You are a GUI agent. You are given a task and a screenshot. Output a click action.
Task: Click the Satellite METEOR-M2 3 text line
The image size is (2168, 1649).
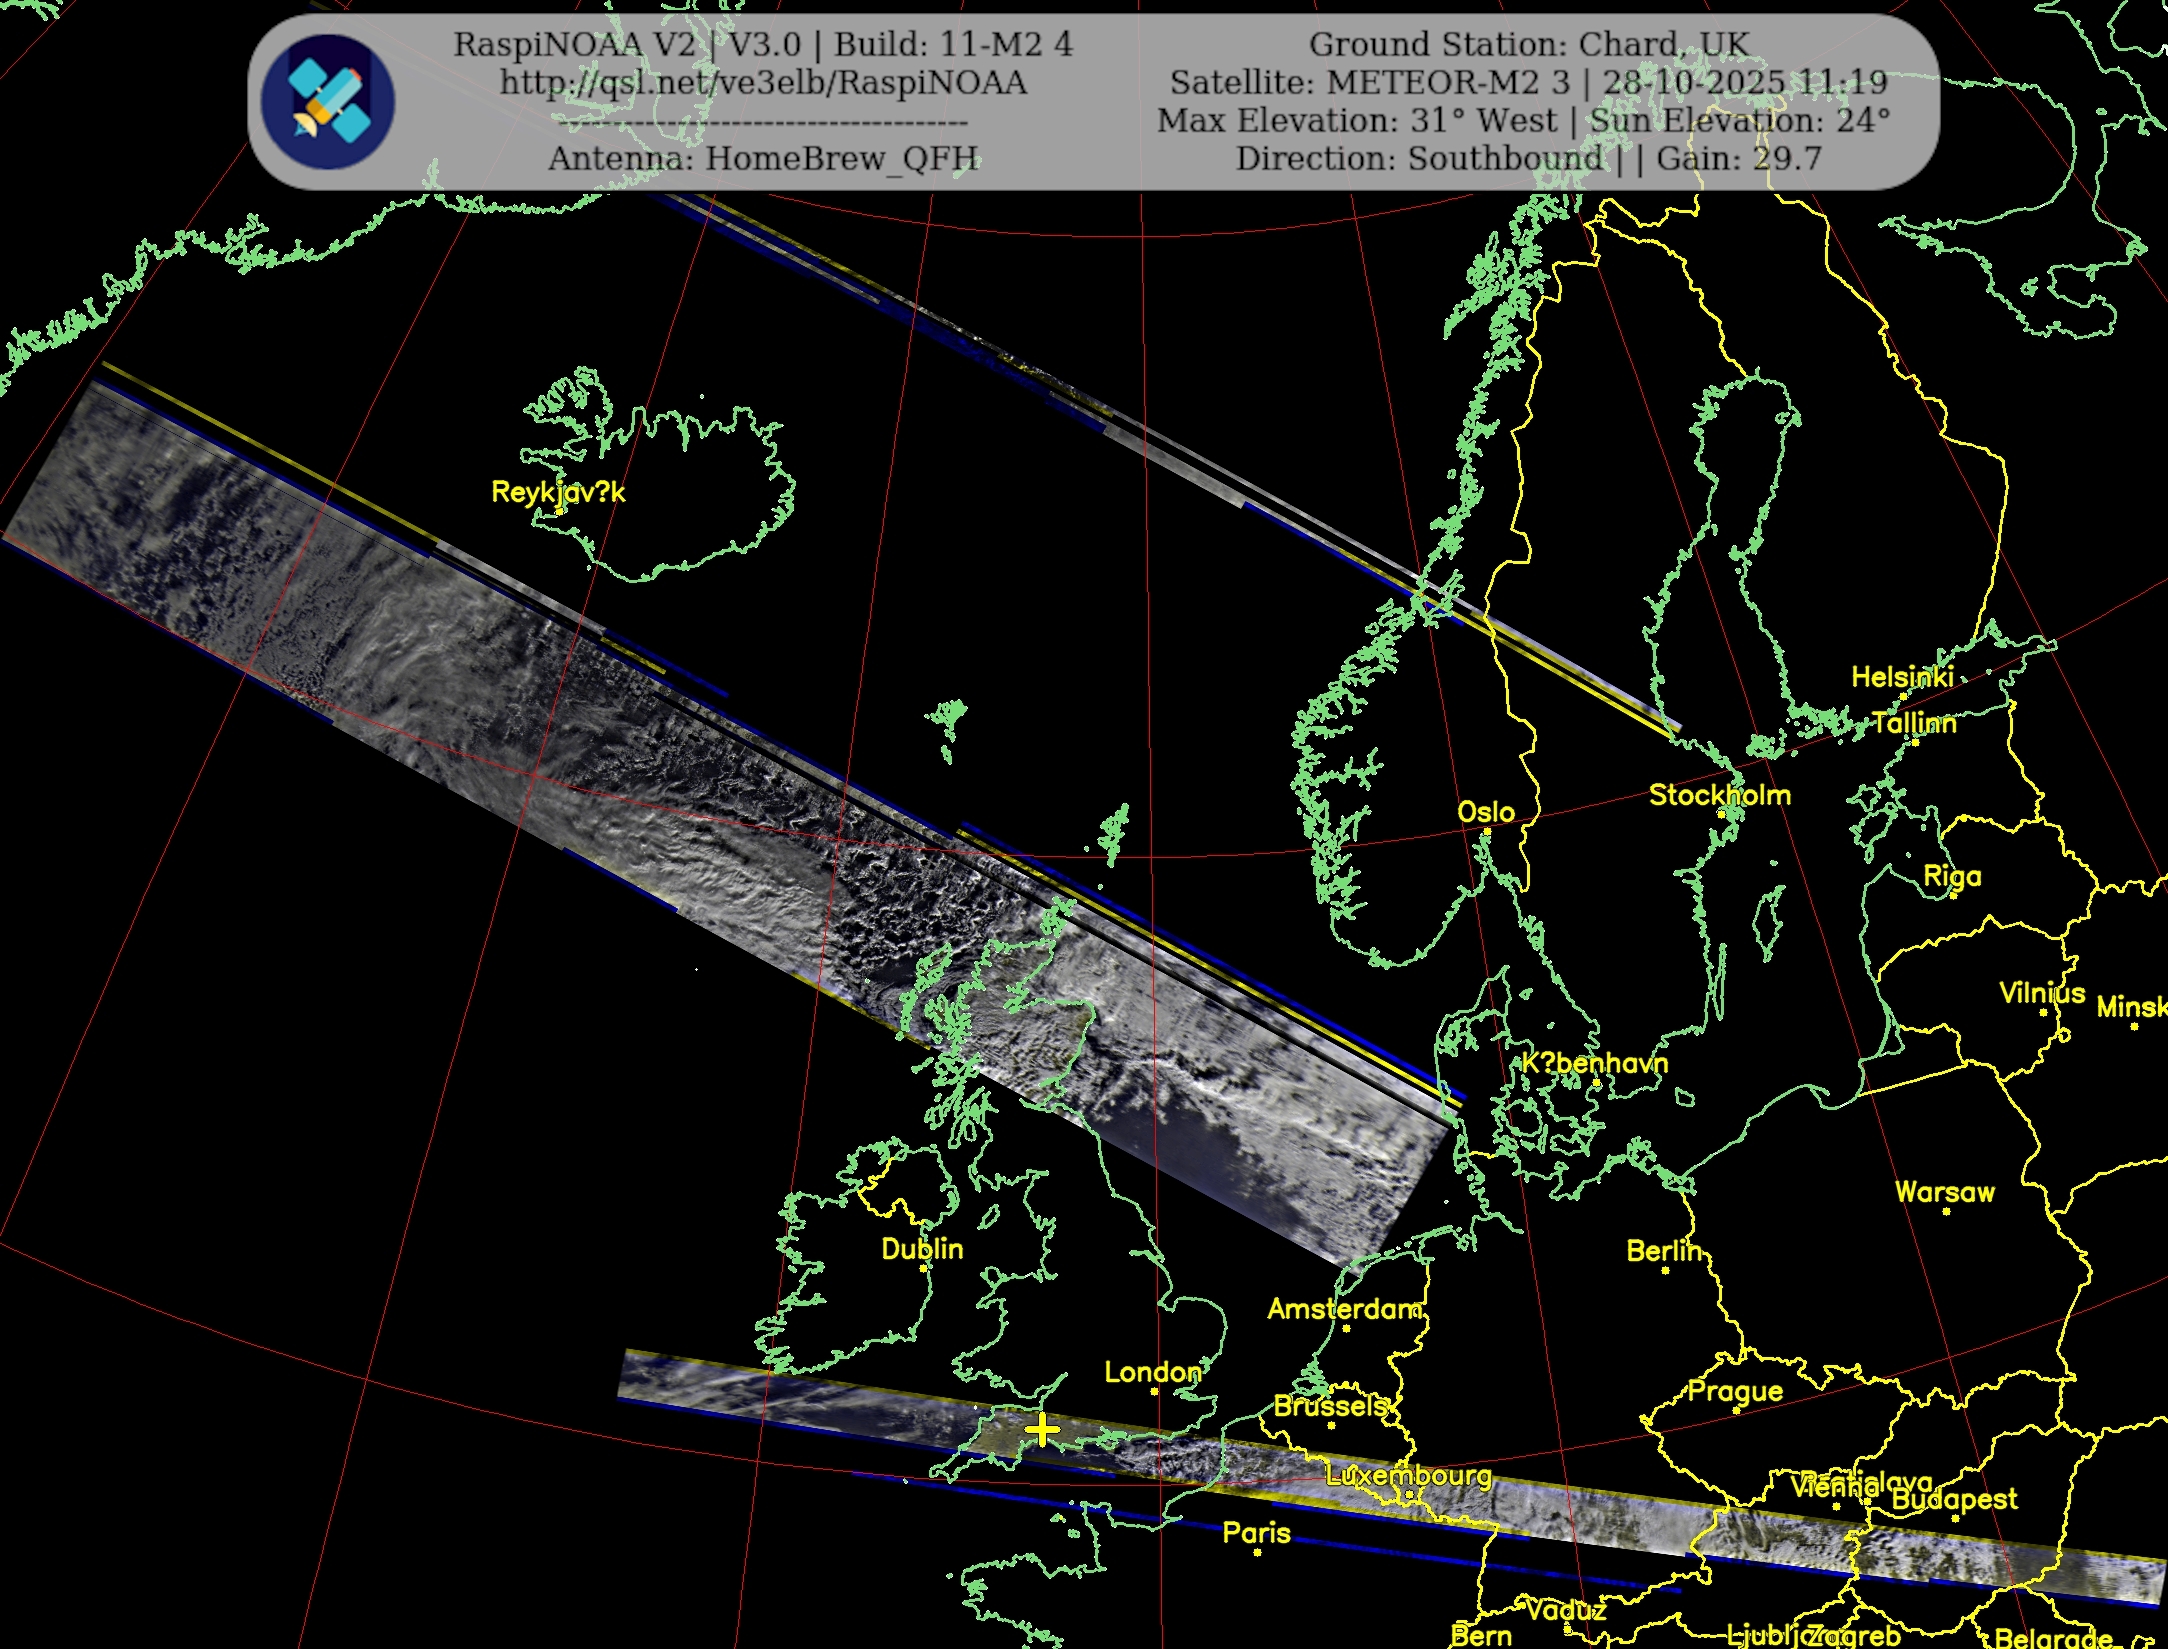(x=1528, y=83)
